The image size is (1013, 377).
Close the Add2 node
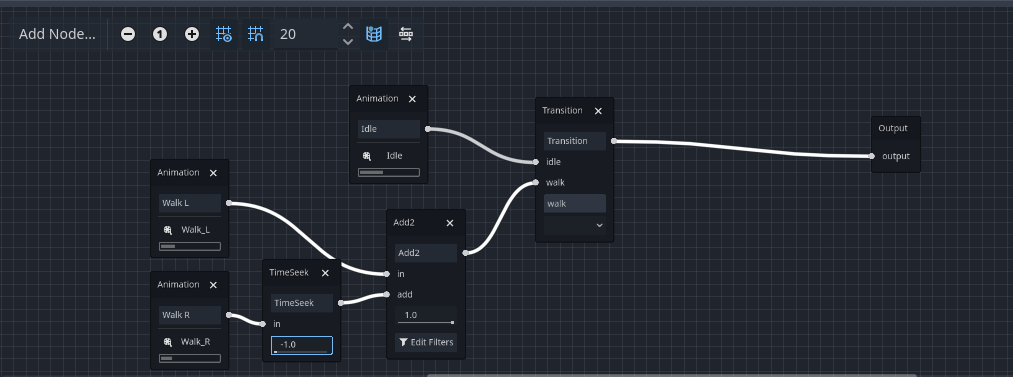point(450,223)
